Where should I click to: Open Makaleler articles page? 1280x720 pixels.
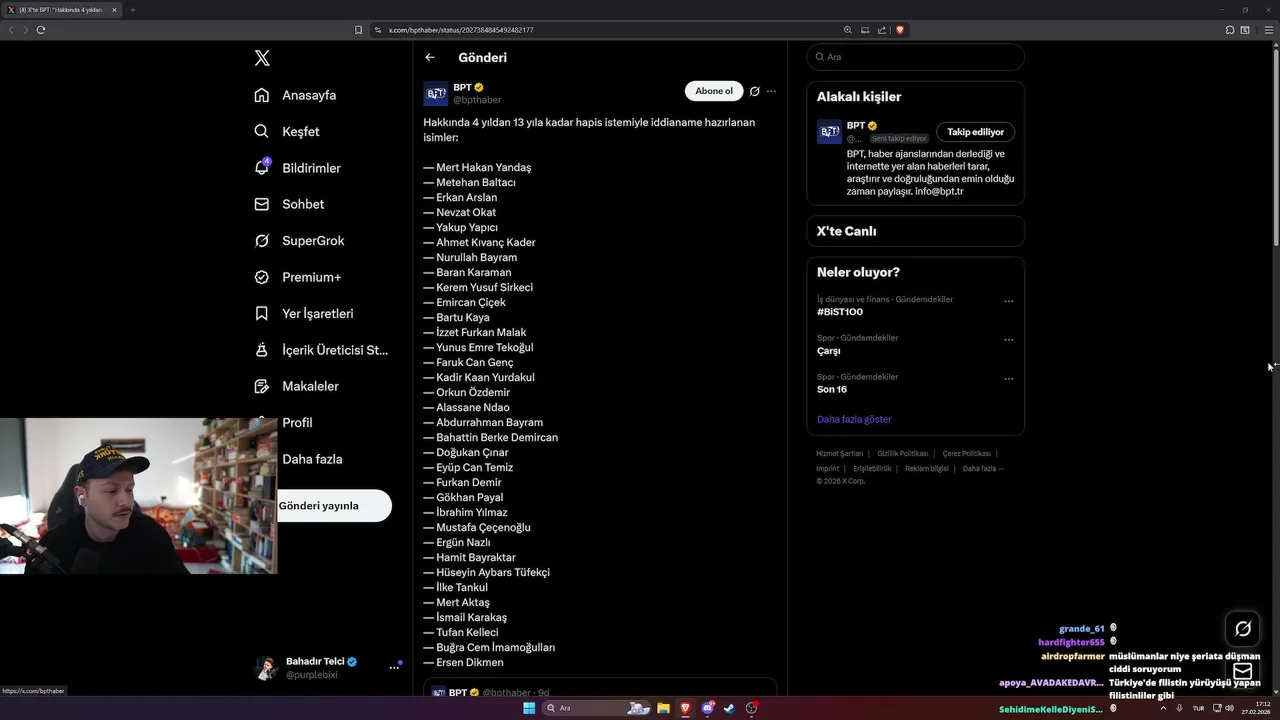pos(296,386)
